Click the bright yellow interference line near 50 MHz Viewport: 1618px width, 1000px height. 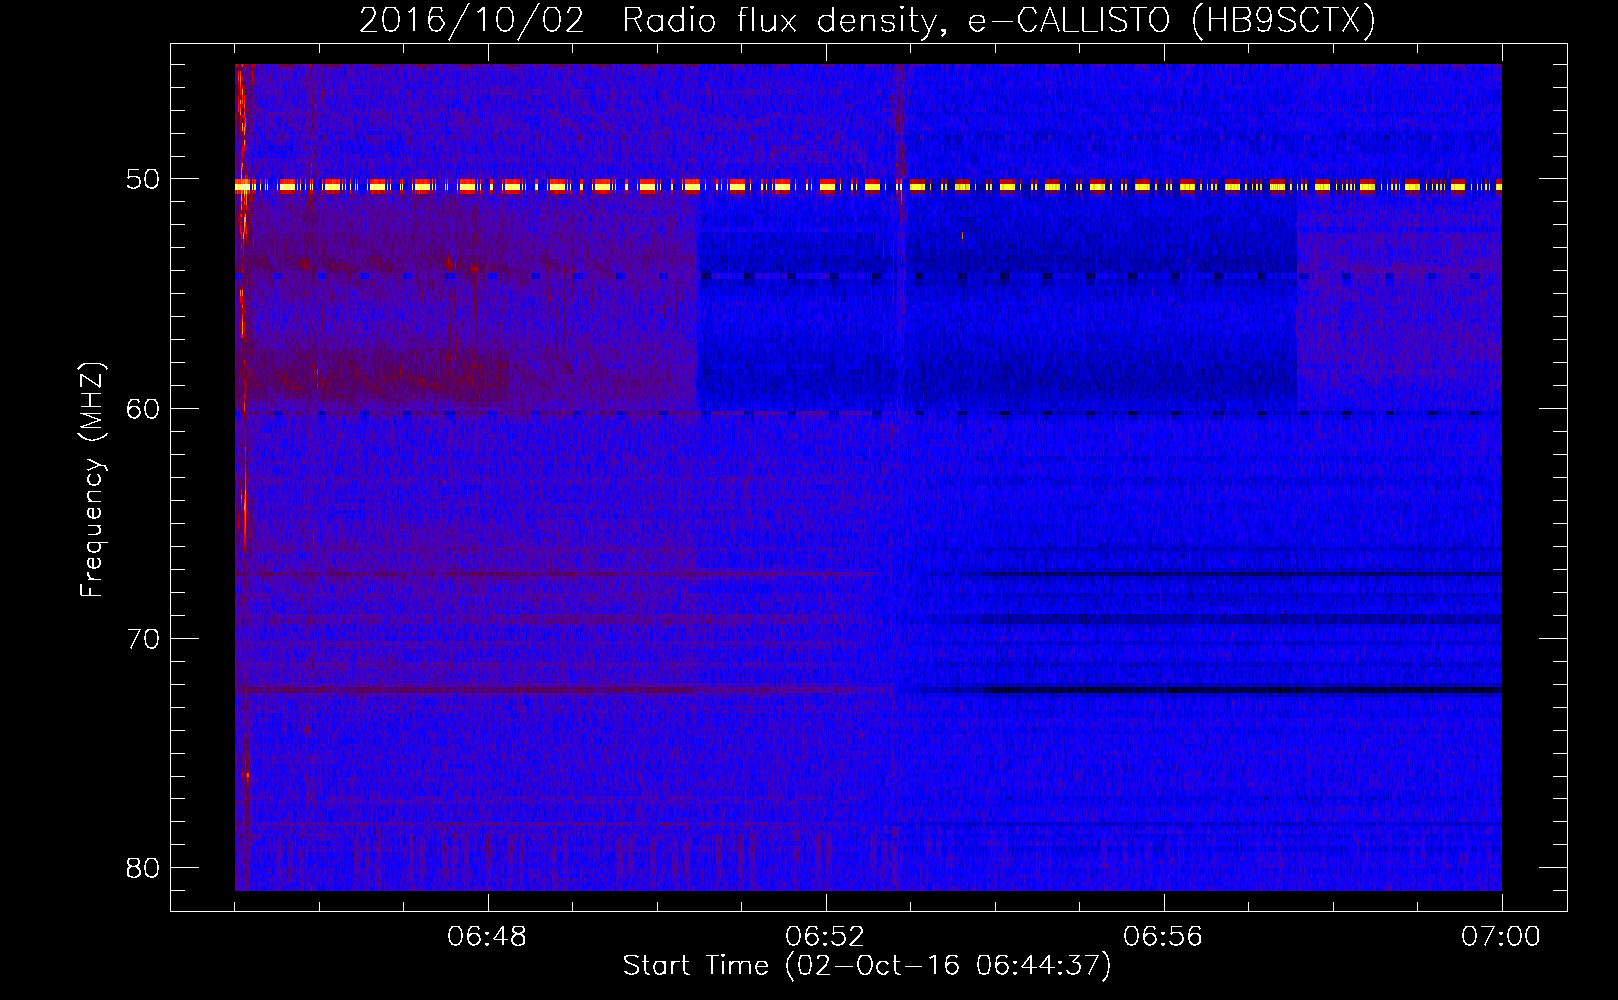pyautogui.click(x=868, y=186)
